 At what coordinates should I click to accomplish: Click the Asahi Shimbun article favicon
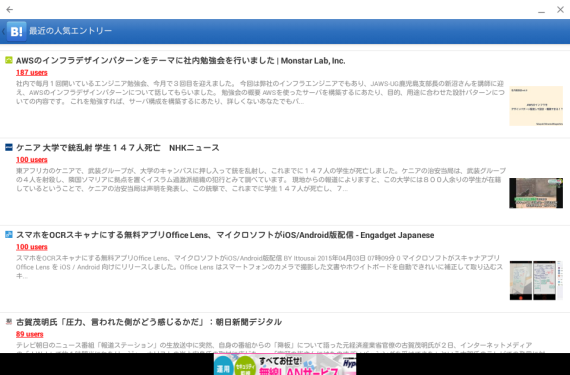coord(9,322)
